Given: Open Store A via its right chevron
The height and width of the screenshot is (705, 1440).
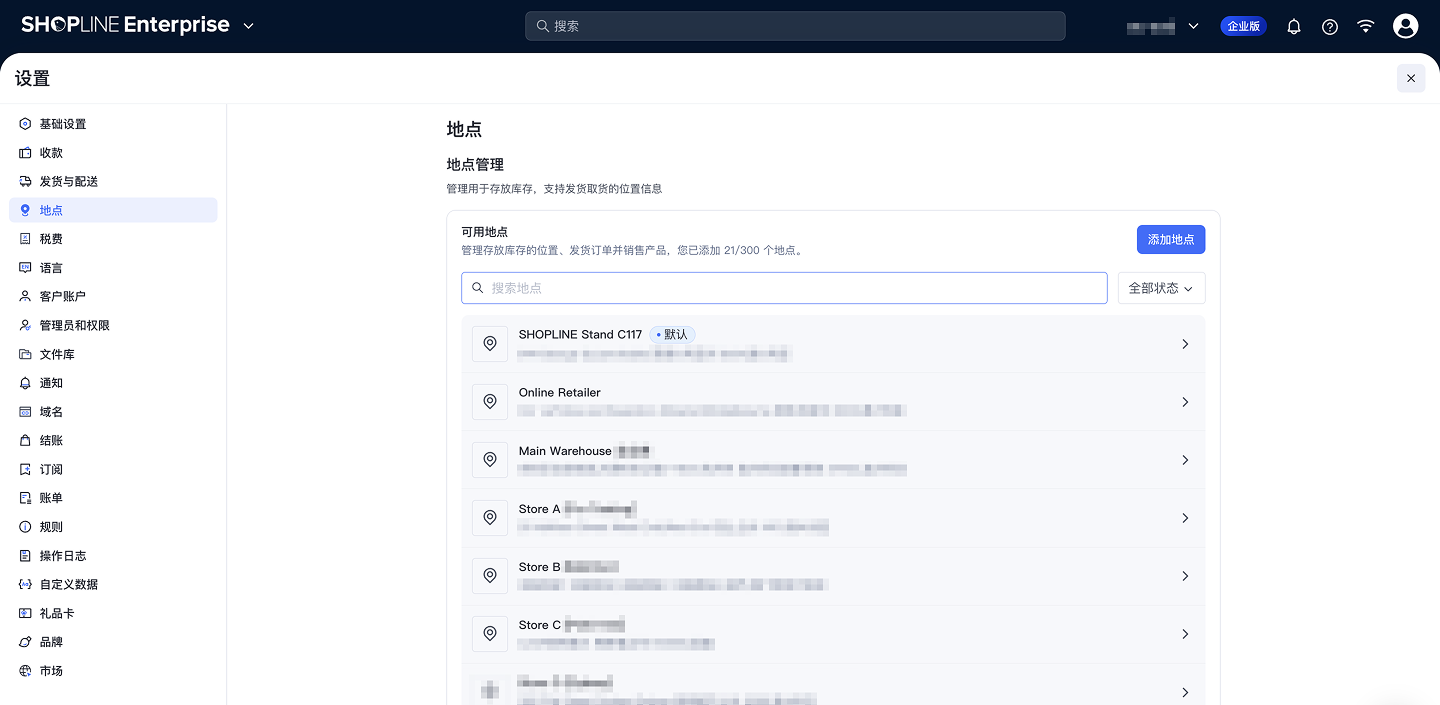Looking at the screenshot, I should point(1185,518).
